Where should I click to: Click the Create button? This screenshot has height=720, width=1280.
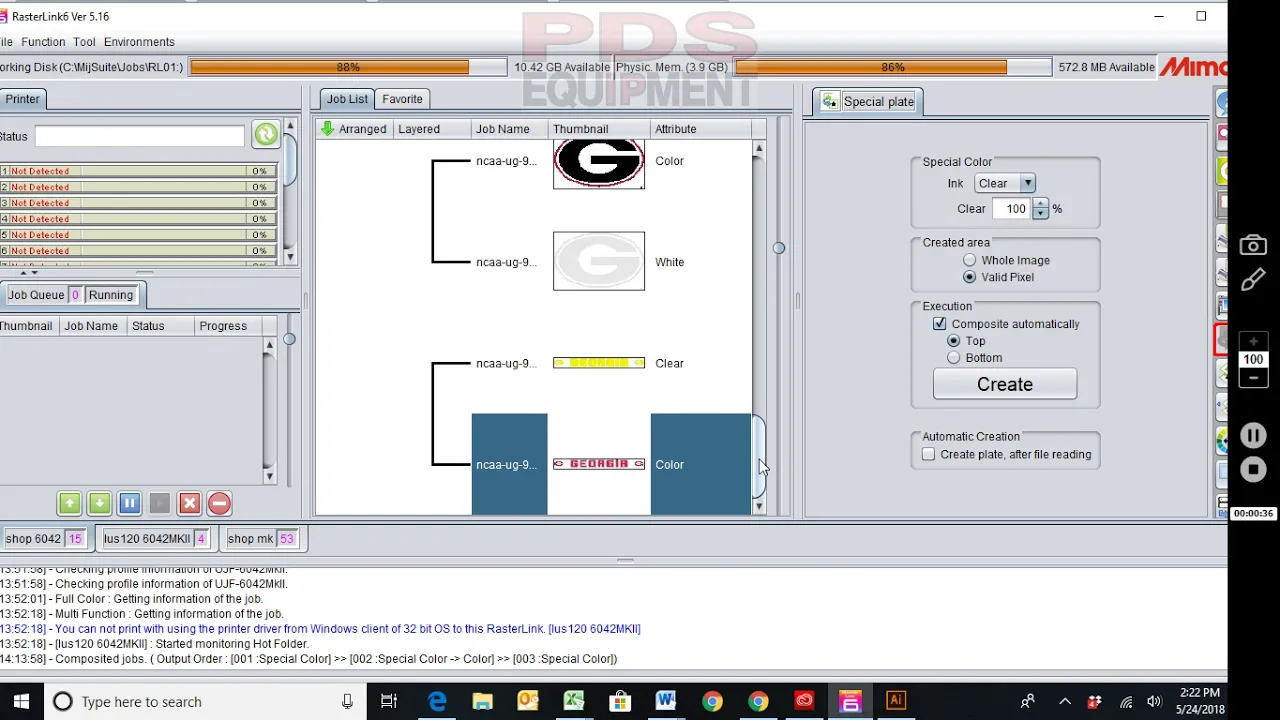click(1005, 384)
